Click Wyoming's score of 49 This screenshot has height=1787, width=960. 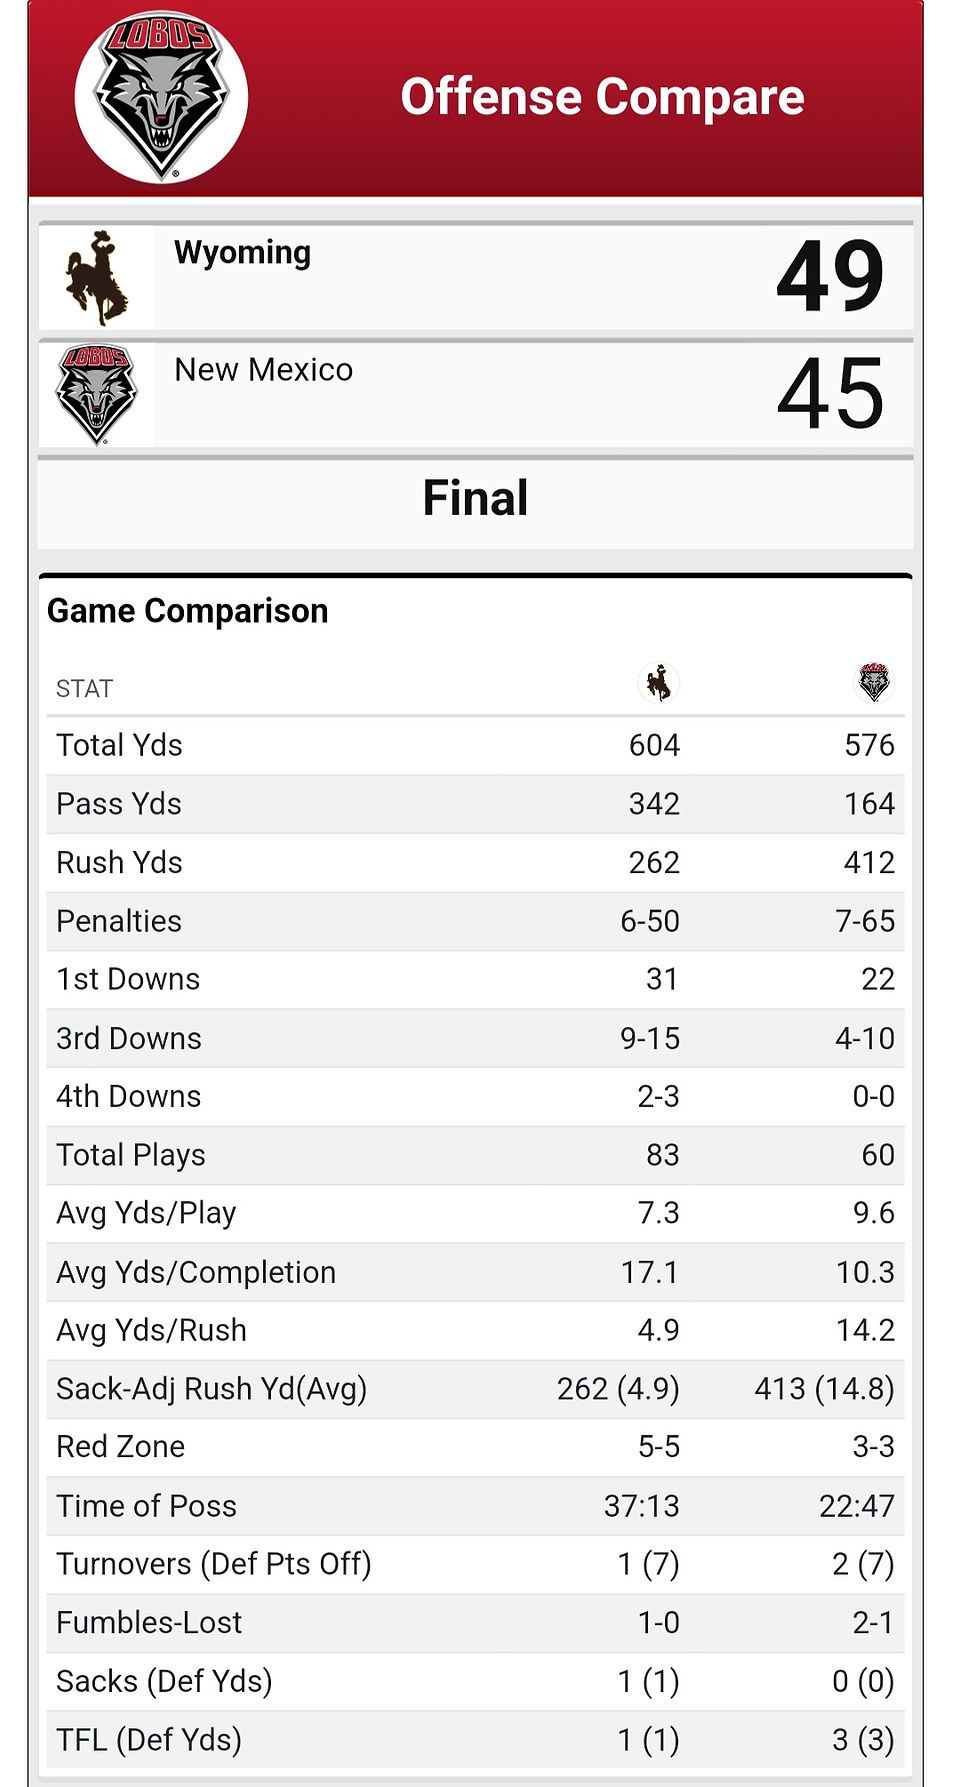[830, 277]
